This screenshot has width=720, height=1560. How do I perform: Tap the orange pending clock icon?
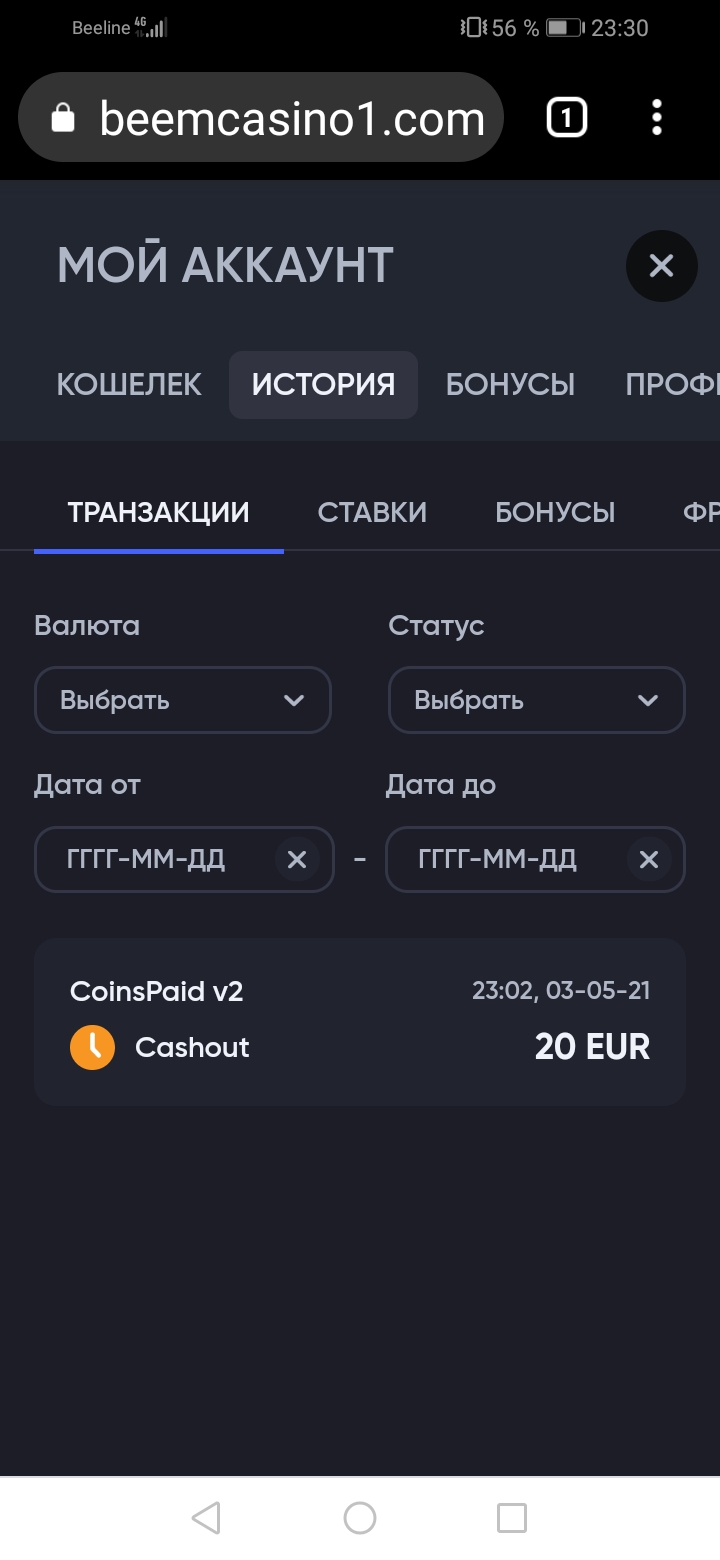(x=92, y=1047)
